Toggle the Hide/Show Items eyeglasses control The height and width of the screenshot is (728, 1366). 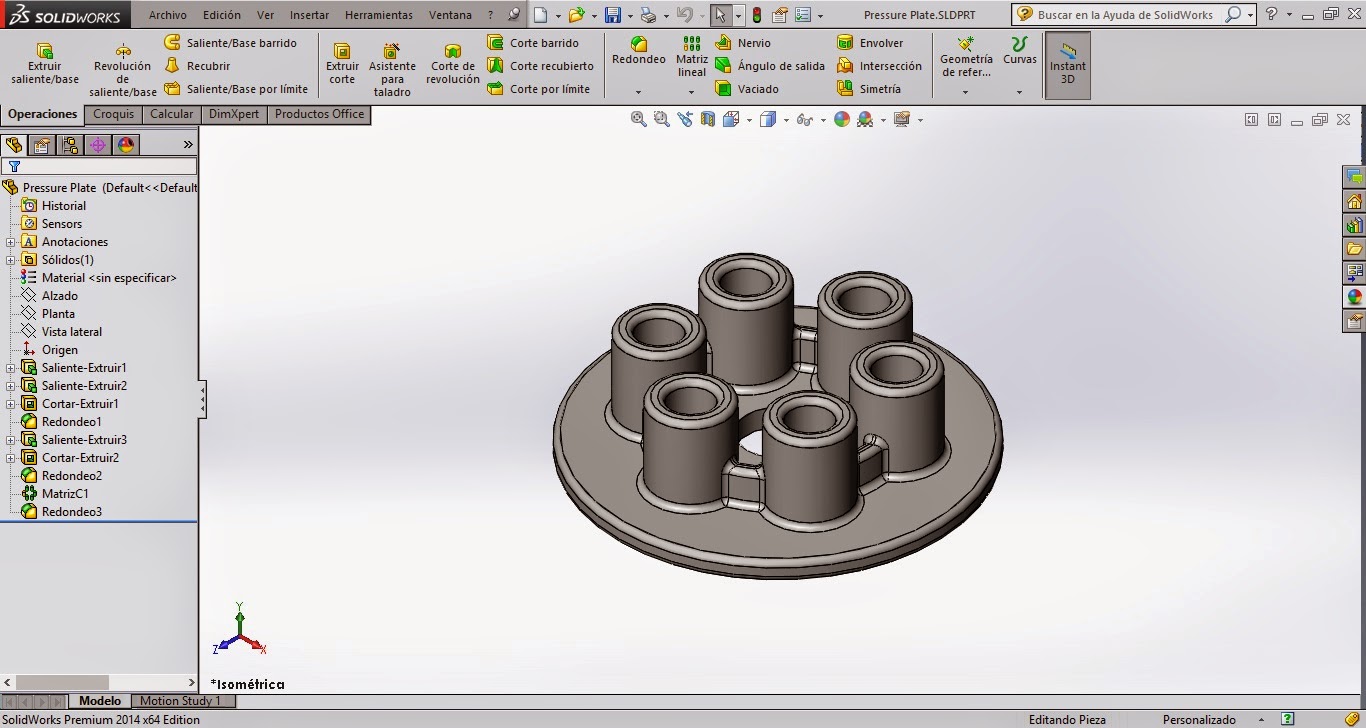805,119
